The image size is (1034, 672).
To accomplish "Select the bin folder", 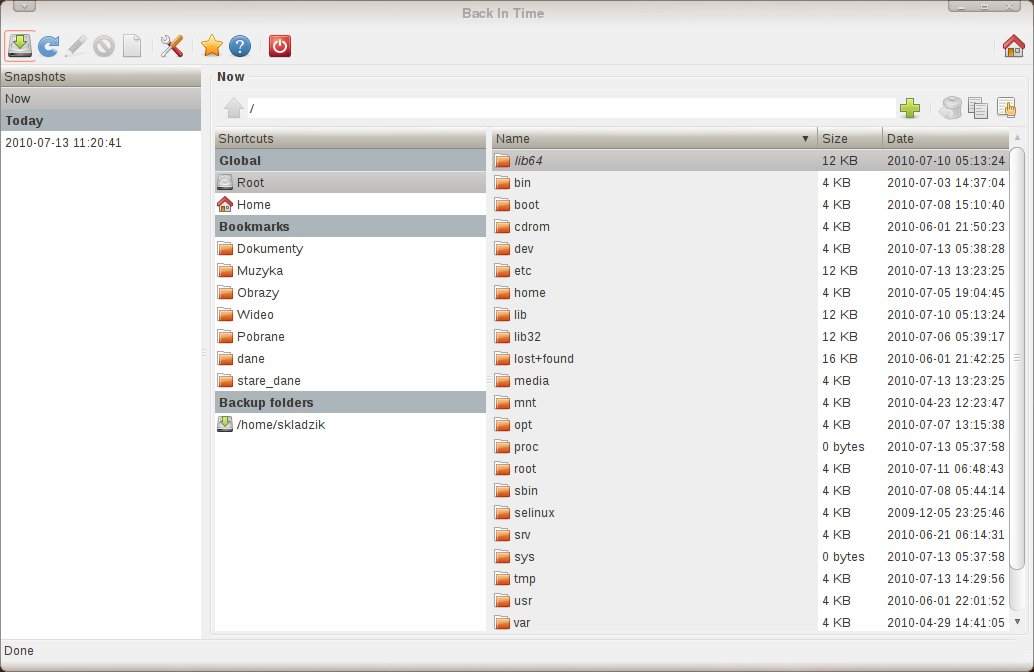I will click(x=750, y=183).
